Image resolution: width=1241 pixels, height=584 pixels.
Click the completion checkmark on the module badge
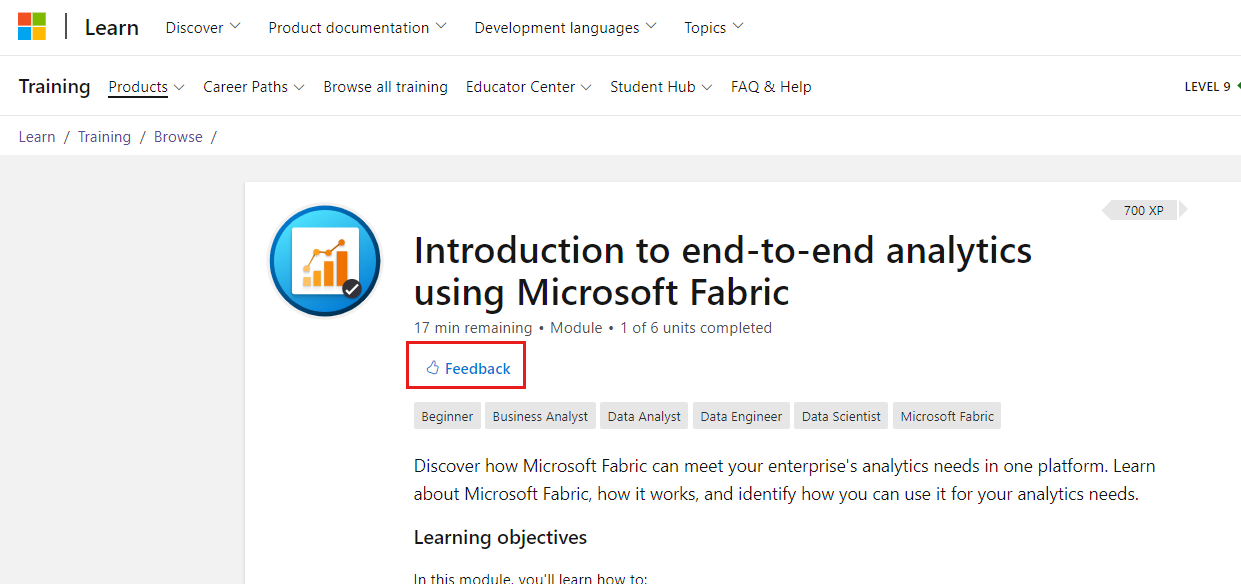pos(352,288)
